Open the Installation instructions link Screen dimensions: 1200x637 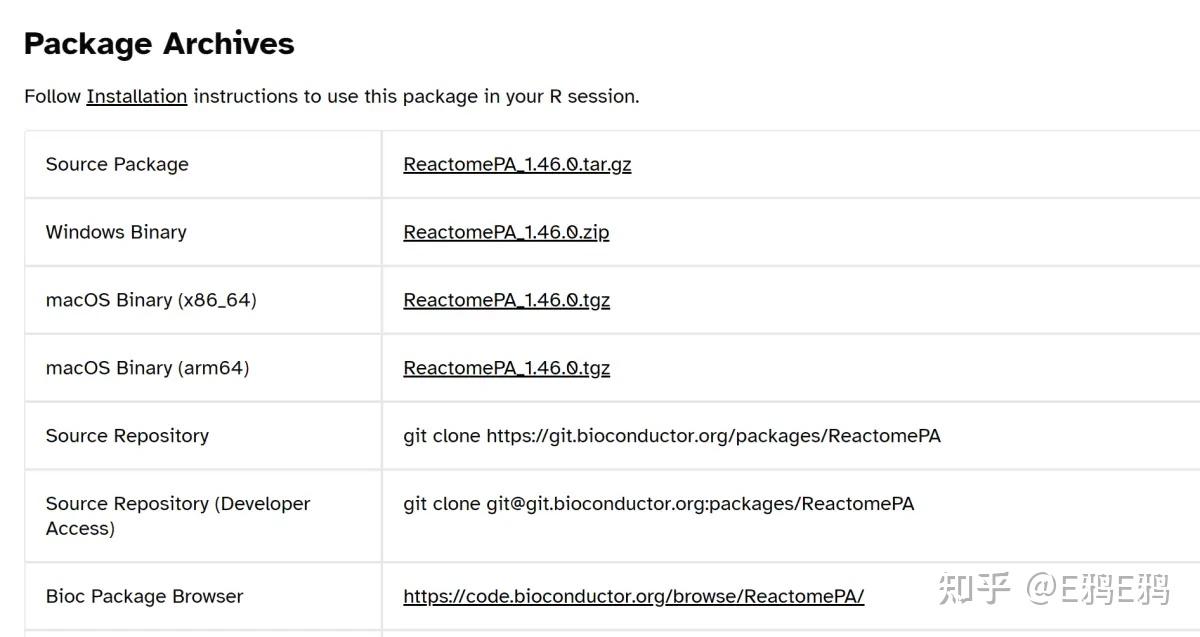point(137,97)
